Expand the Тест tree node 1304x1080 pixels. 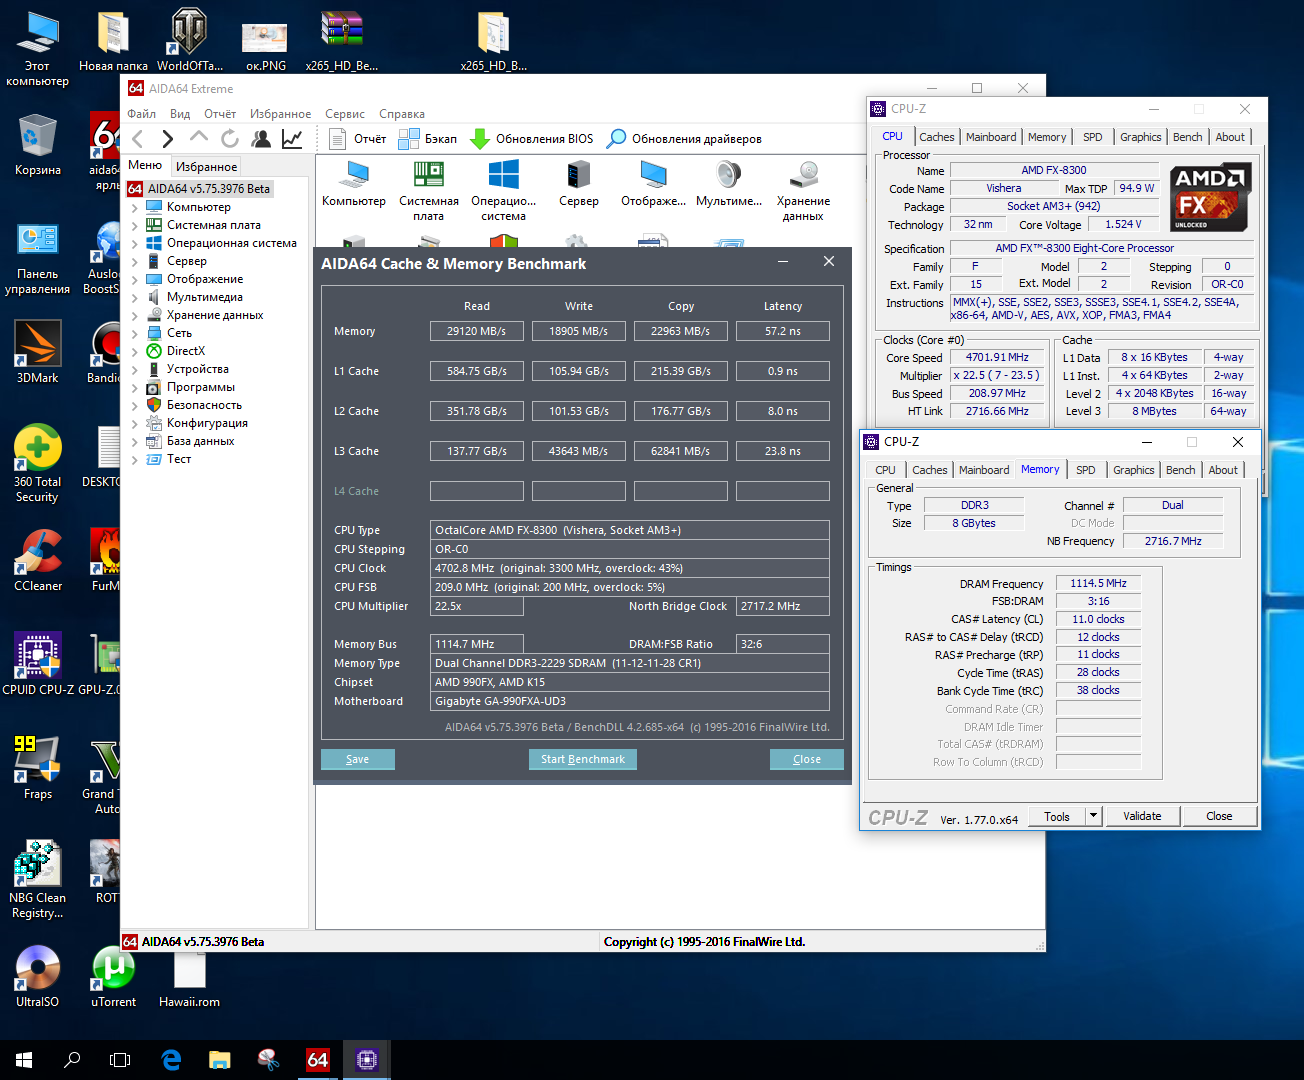(x=135, y=459)
